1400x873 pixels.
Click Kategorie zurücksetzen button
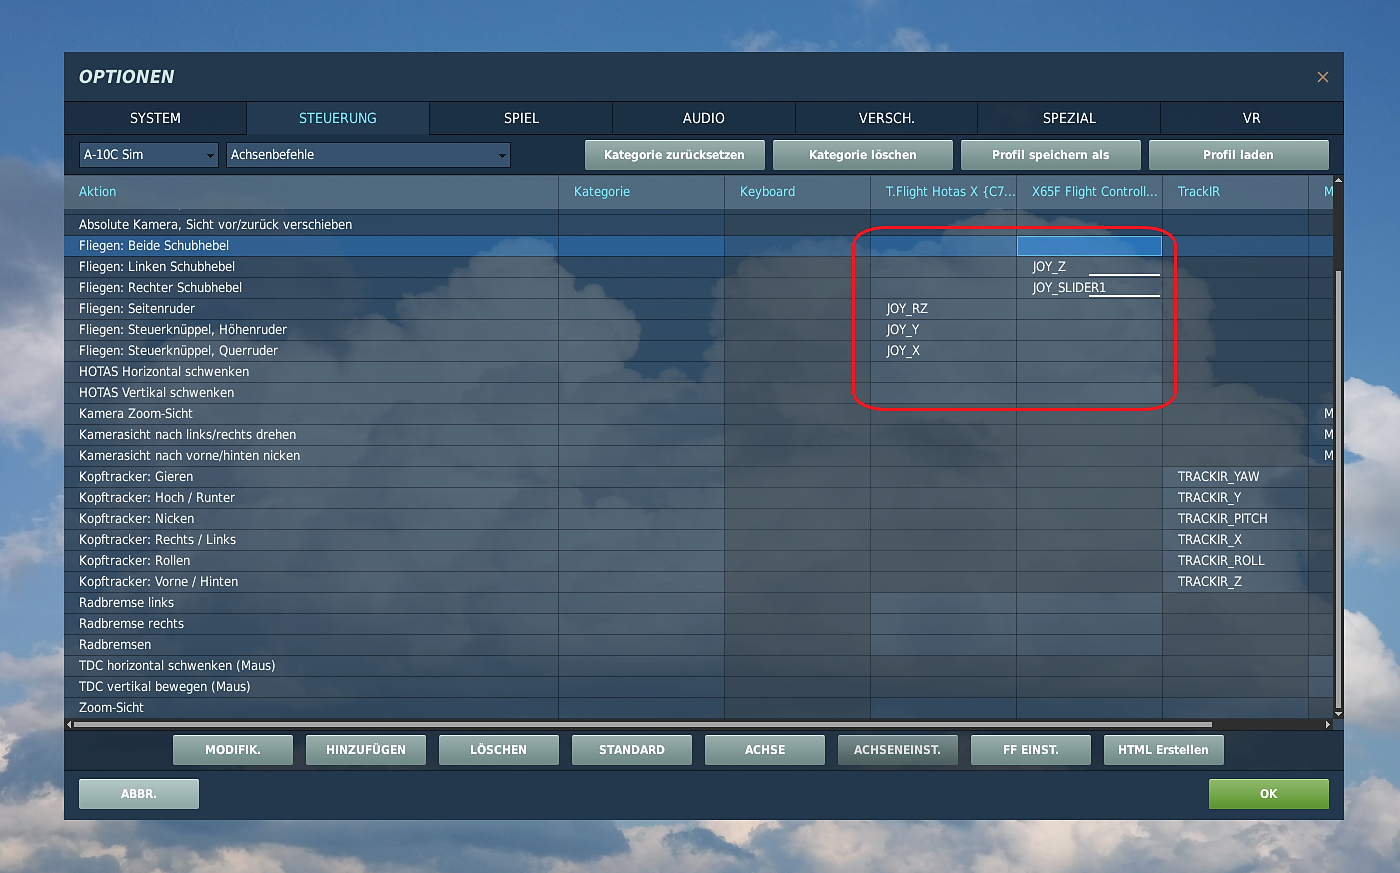click(x=674, y=155)
